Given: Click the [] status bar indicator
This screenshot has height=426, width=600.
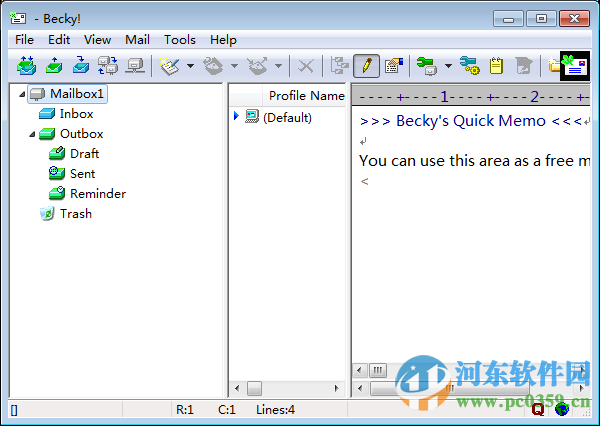Looking at the screenshot, I should [14, 410].
